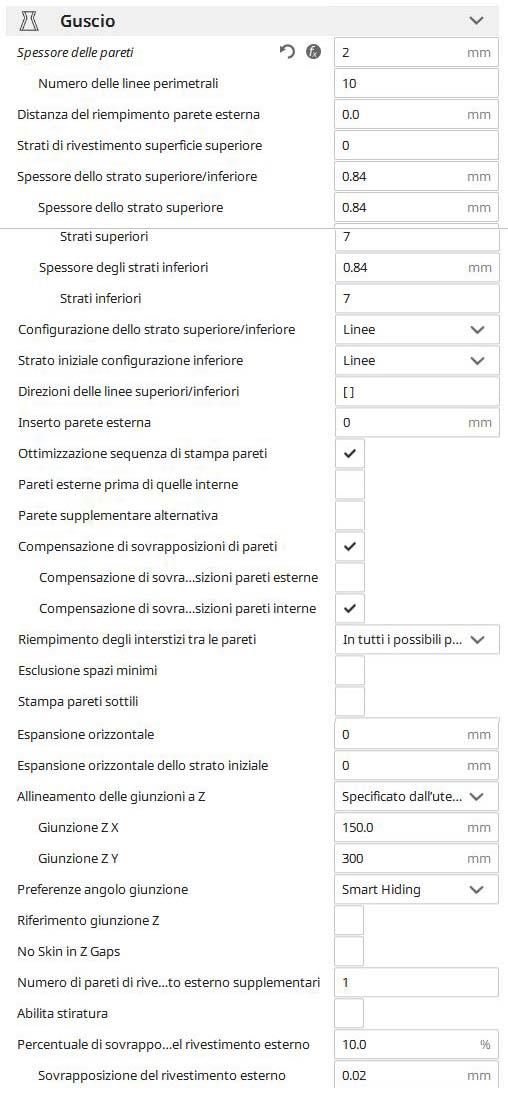
Task: Reset Spessore delle pareti with revert arrow
Action: tap(288, 52)
